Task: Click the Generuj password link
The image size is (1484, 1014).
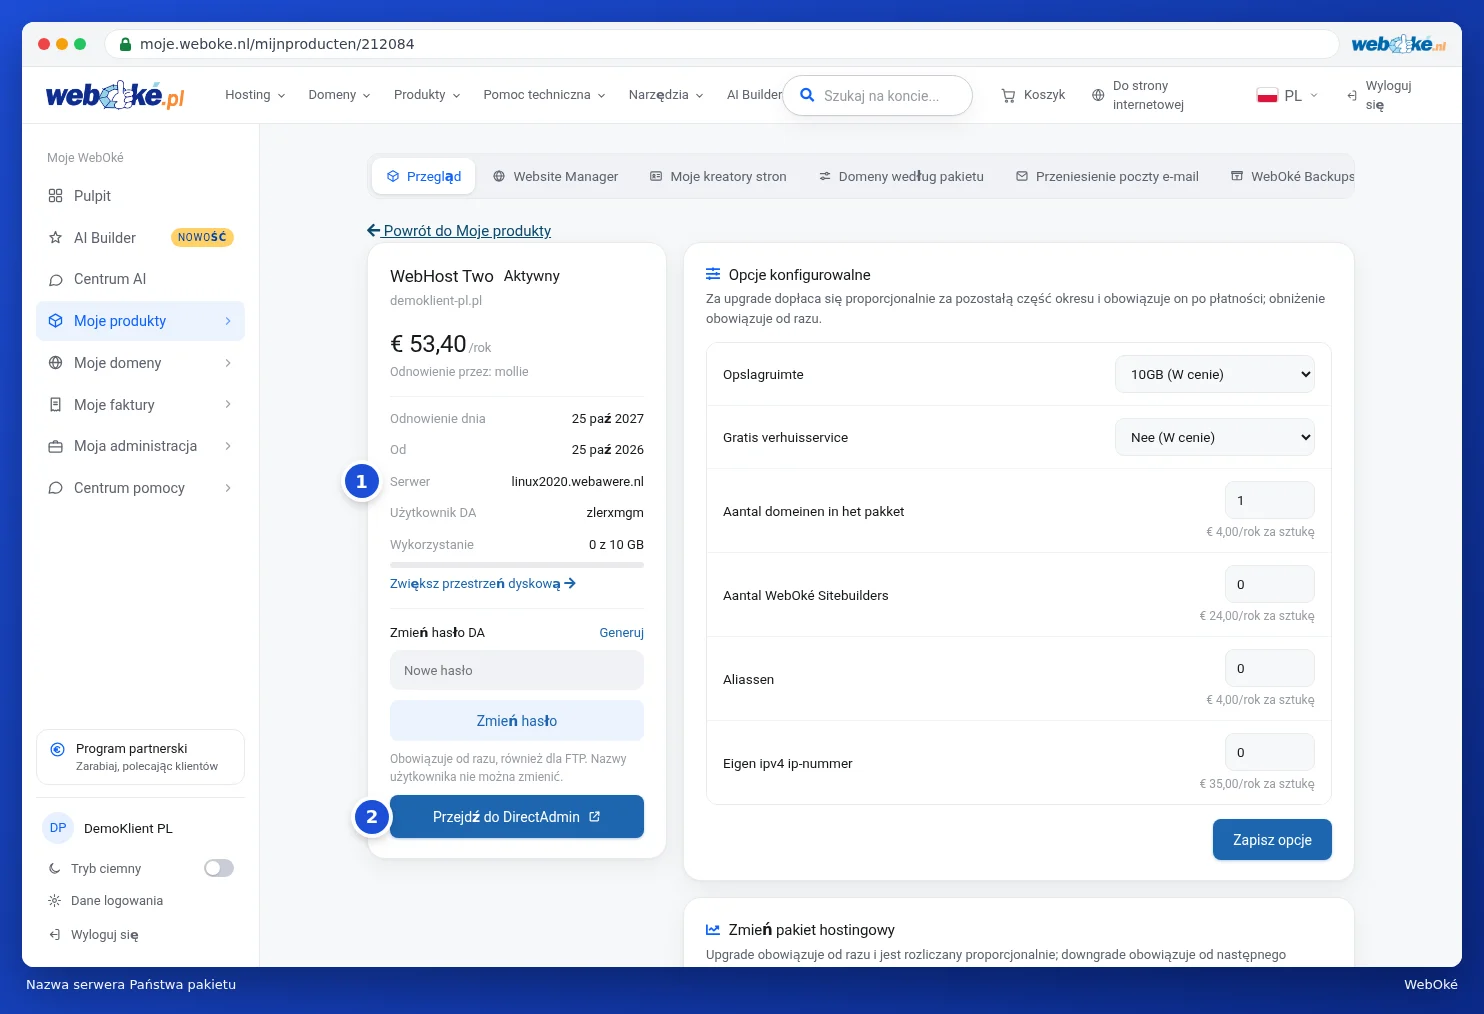Action: coord(622,633)
